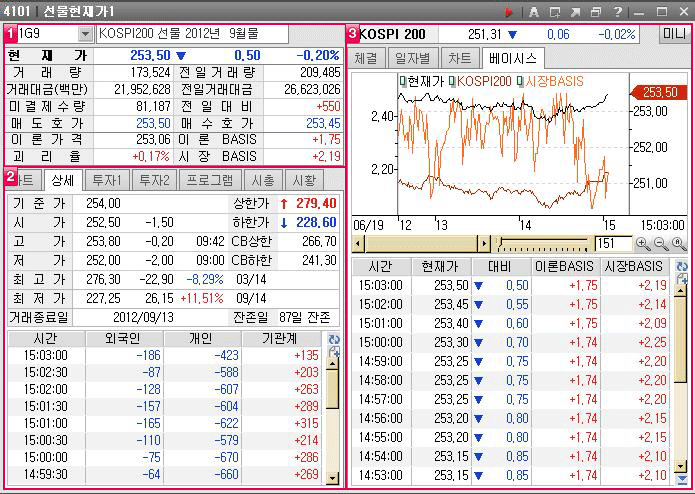The image size is (695, 494).
Task: Select the 14:59:00 row in basis table
Action: [512, 362]
